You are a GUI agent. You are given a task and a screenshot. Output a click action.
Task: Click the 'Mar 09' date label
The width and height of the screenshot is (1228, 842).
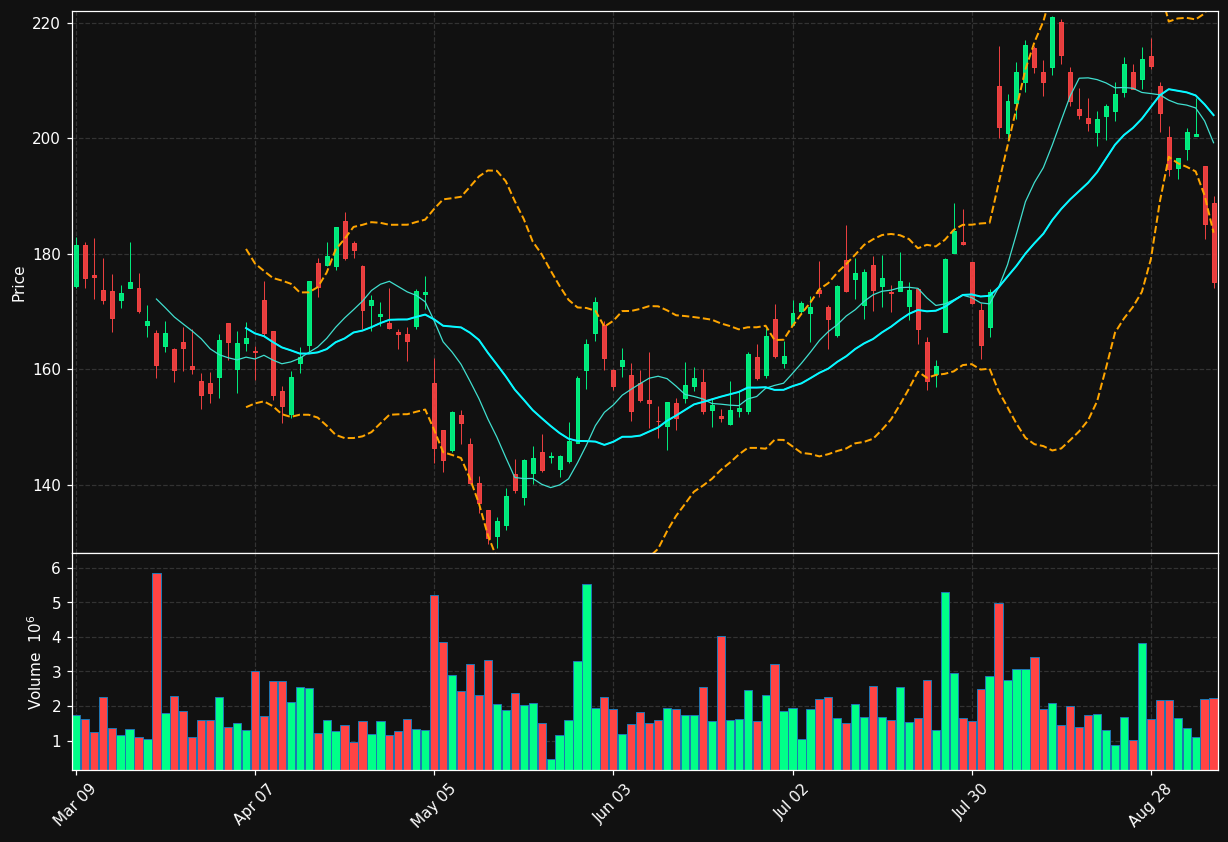pyautogui.click(x=73, y=803)
